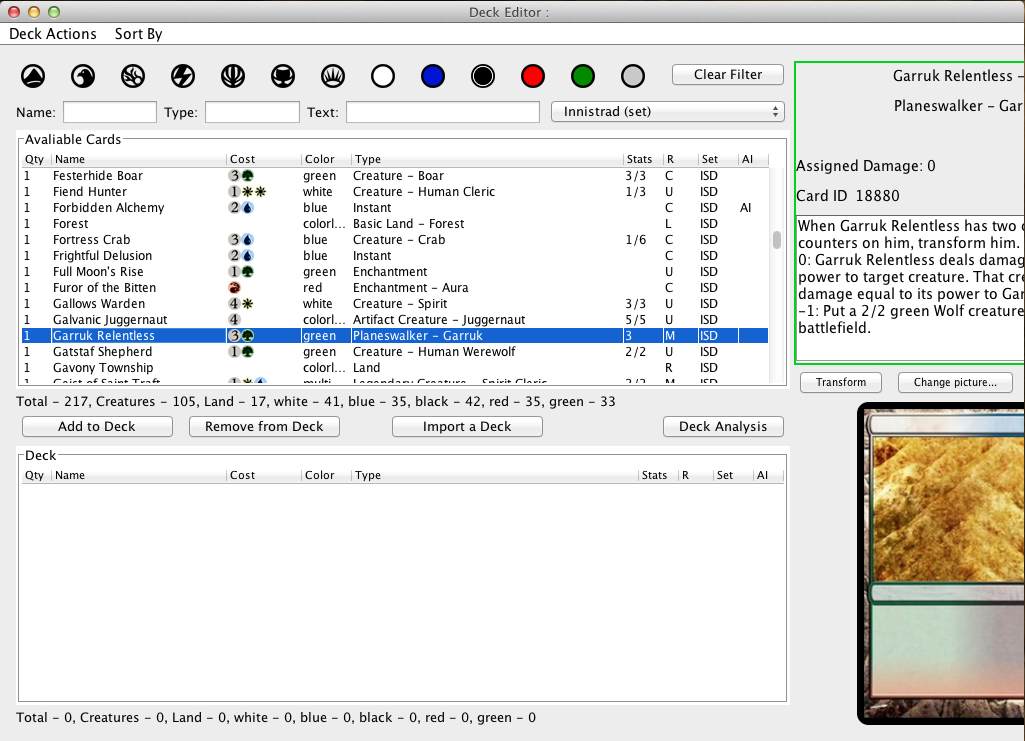The image size is (1025, 741).
Task: Click the sunburst-shaped type filter icon
Action: [x=333, y=76]
